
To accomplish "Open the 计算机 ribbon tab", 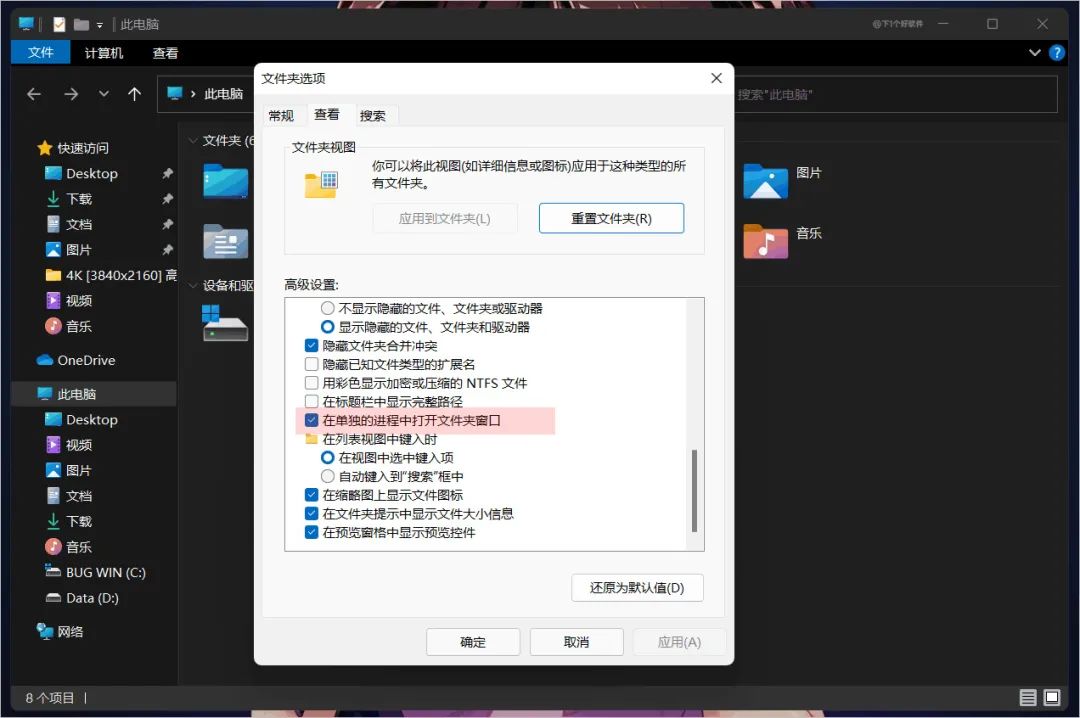I will (103, 52).
